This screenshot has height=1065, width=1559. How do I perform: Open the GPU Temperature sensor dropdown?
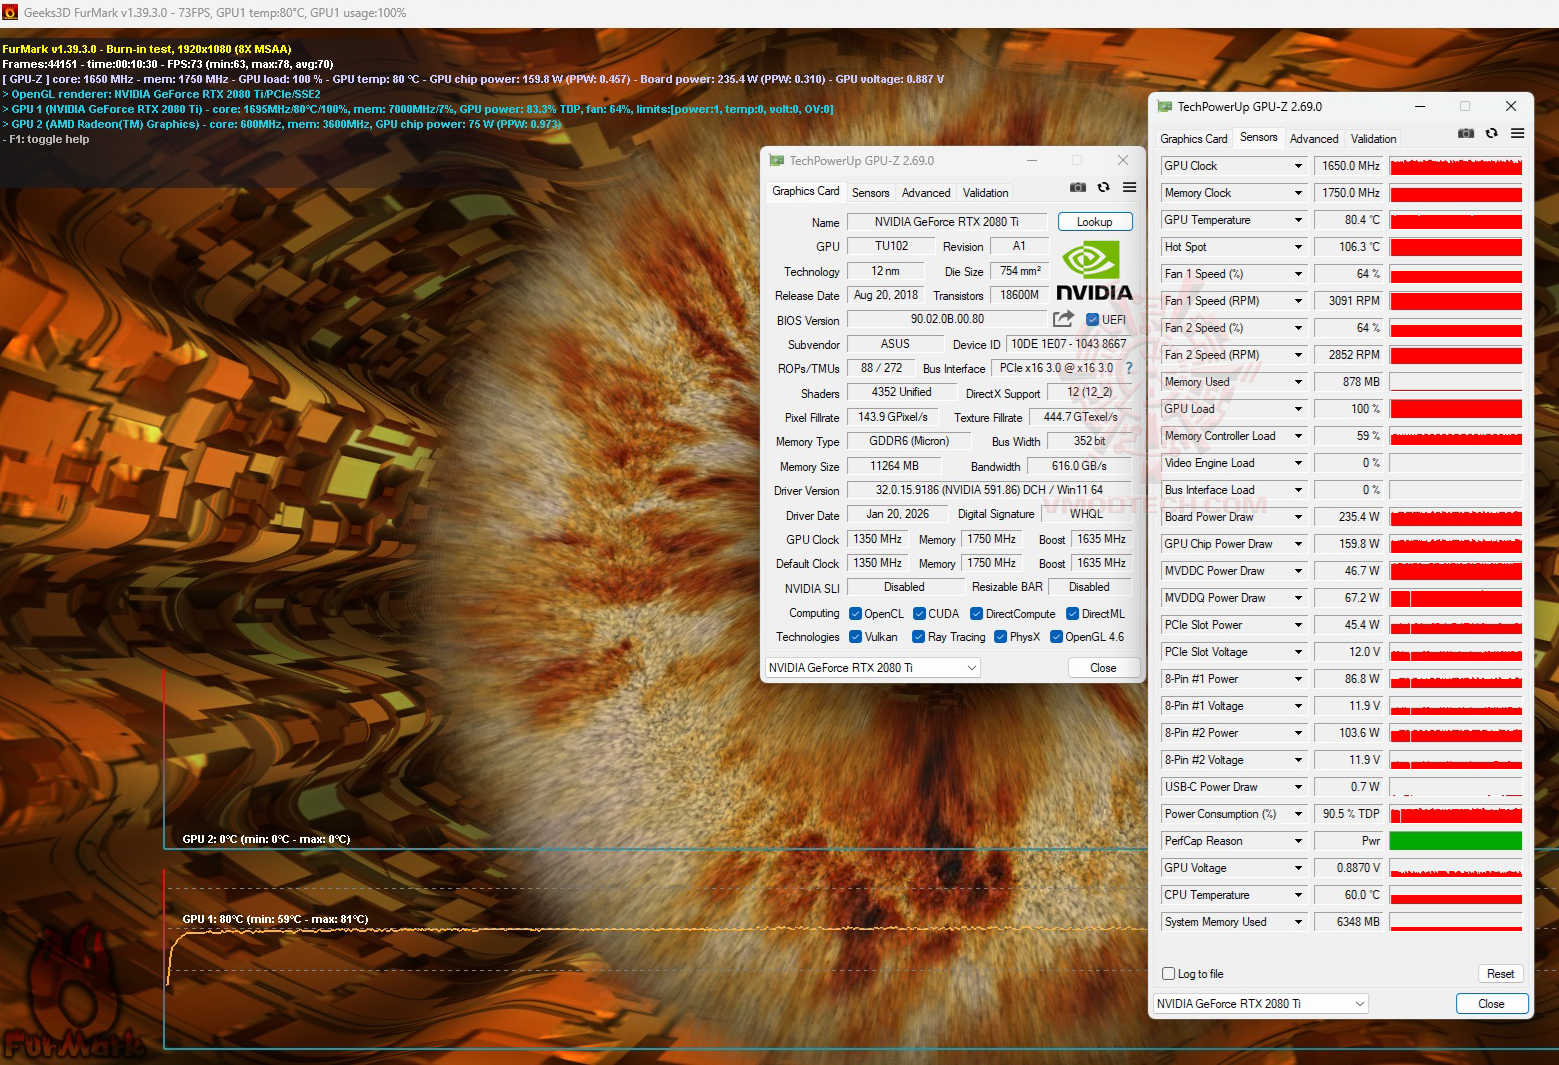(1298, 220)
